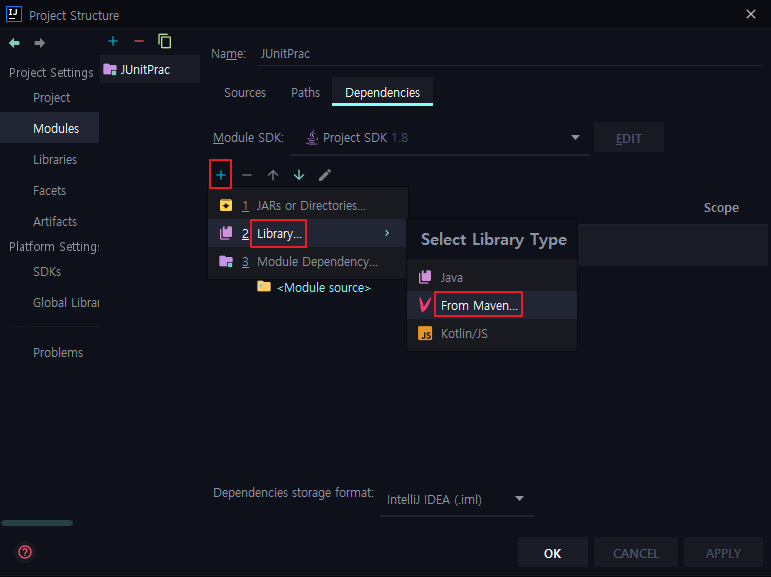The image size is (771, 577).
Task: Close the Project Structure dialog
Action: tap(751, 14)
